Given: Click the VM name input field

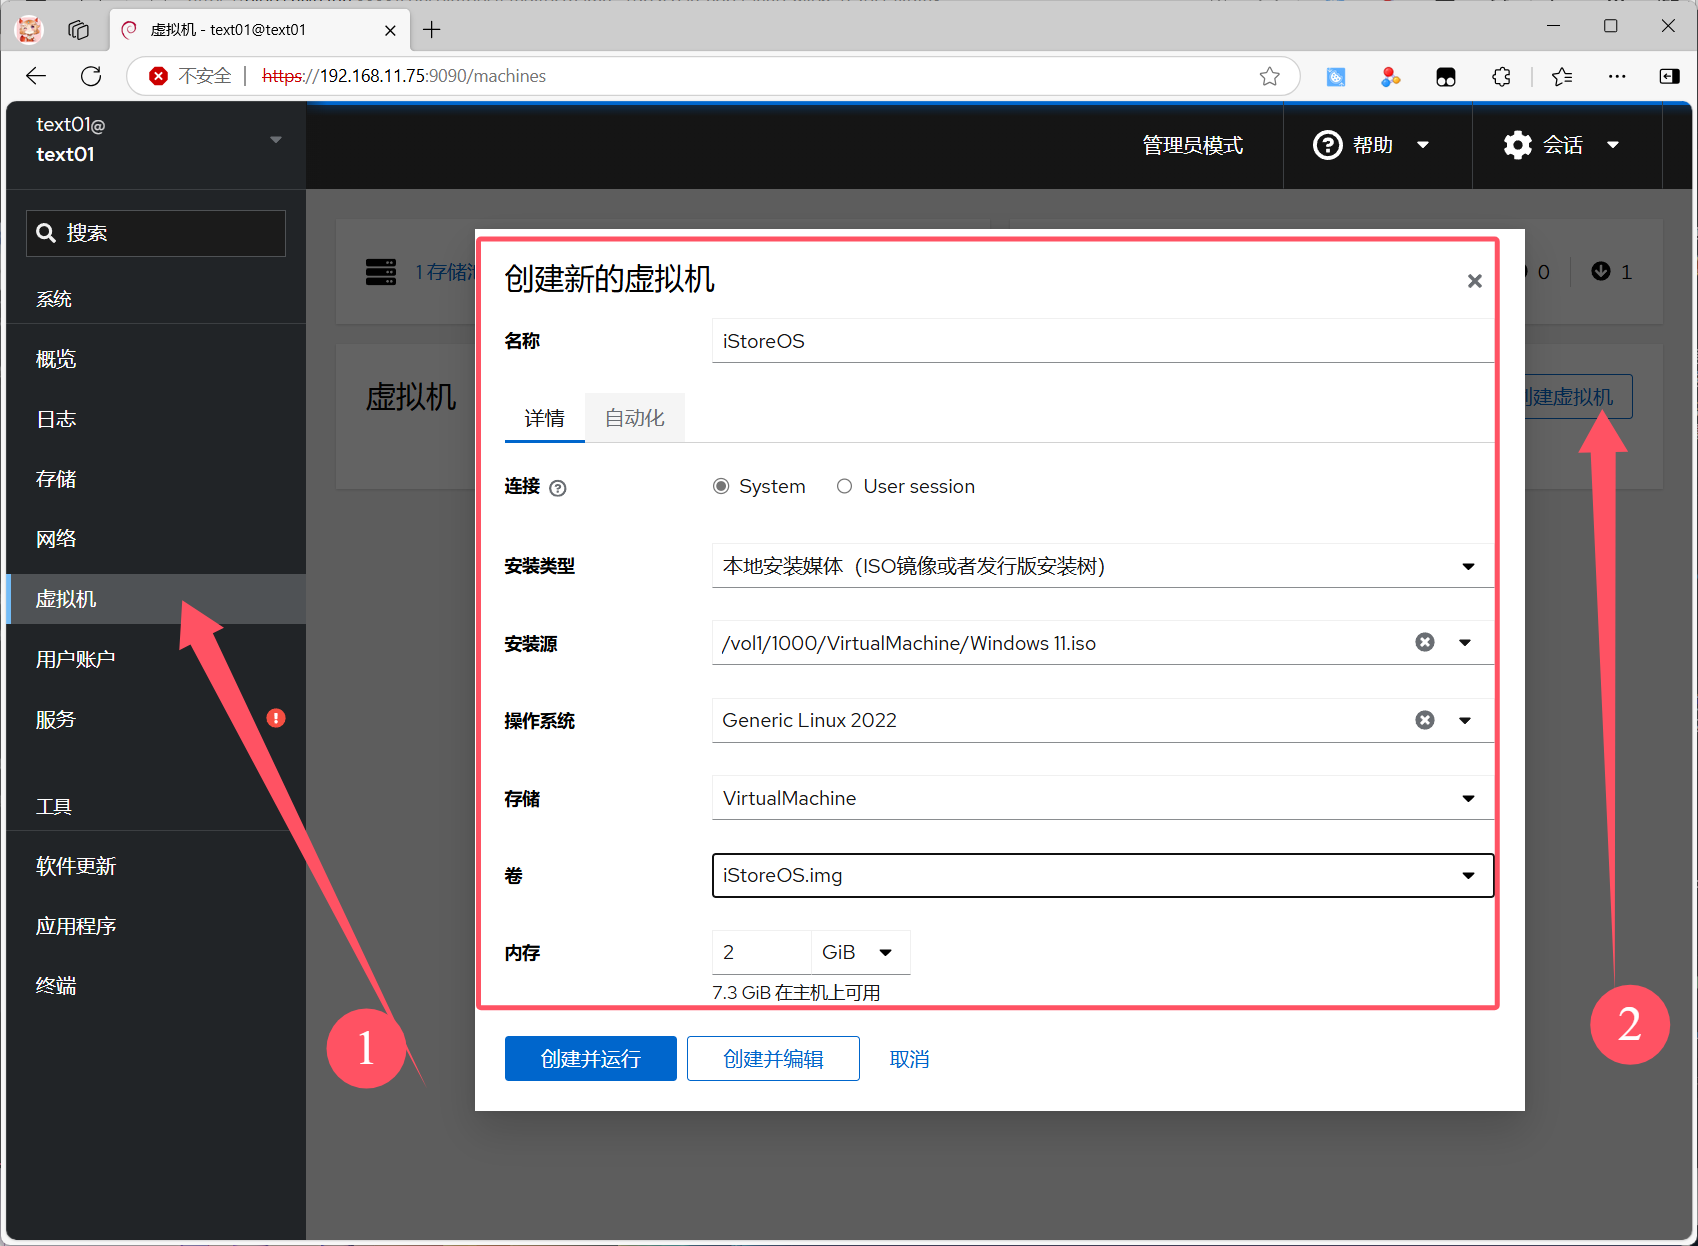Looking at the screenshot, I should coord(1102,341).
